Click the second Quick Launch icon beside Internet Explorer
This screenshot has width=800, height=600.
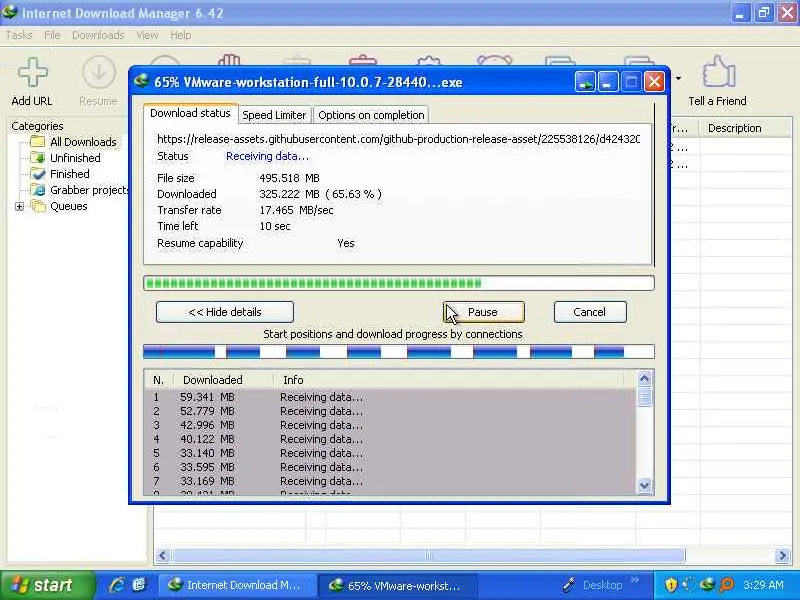[x=139, y=585]
